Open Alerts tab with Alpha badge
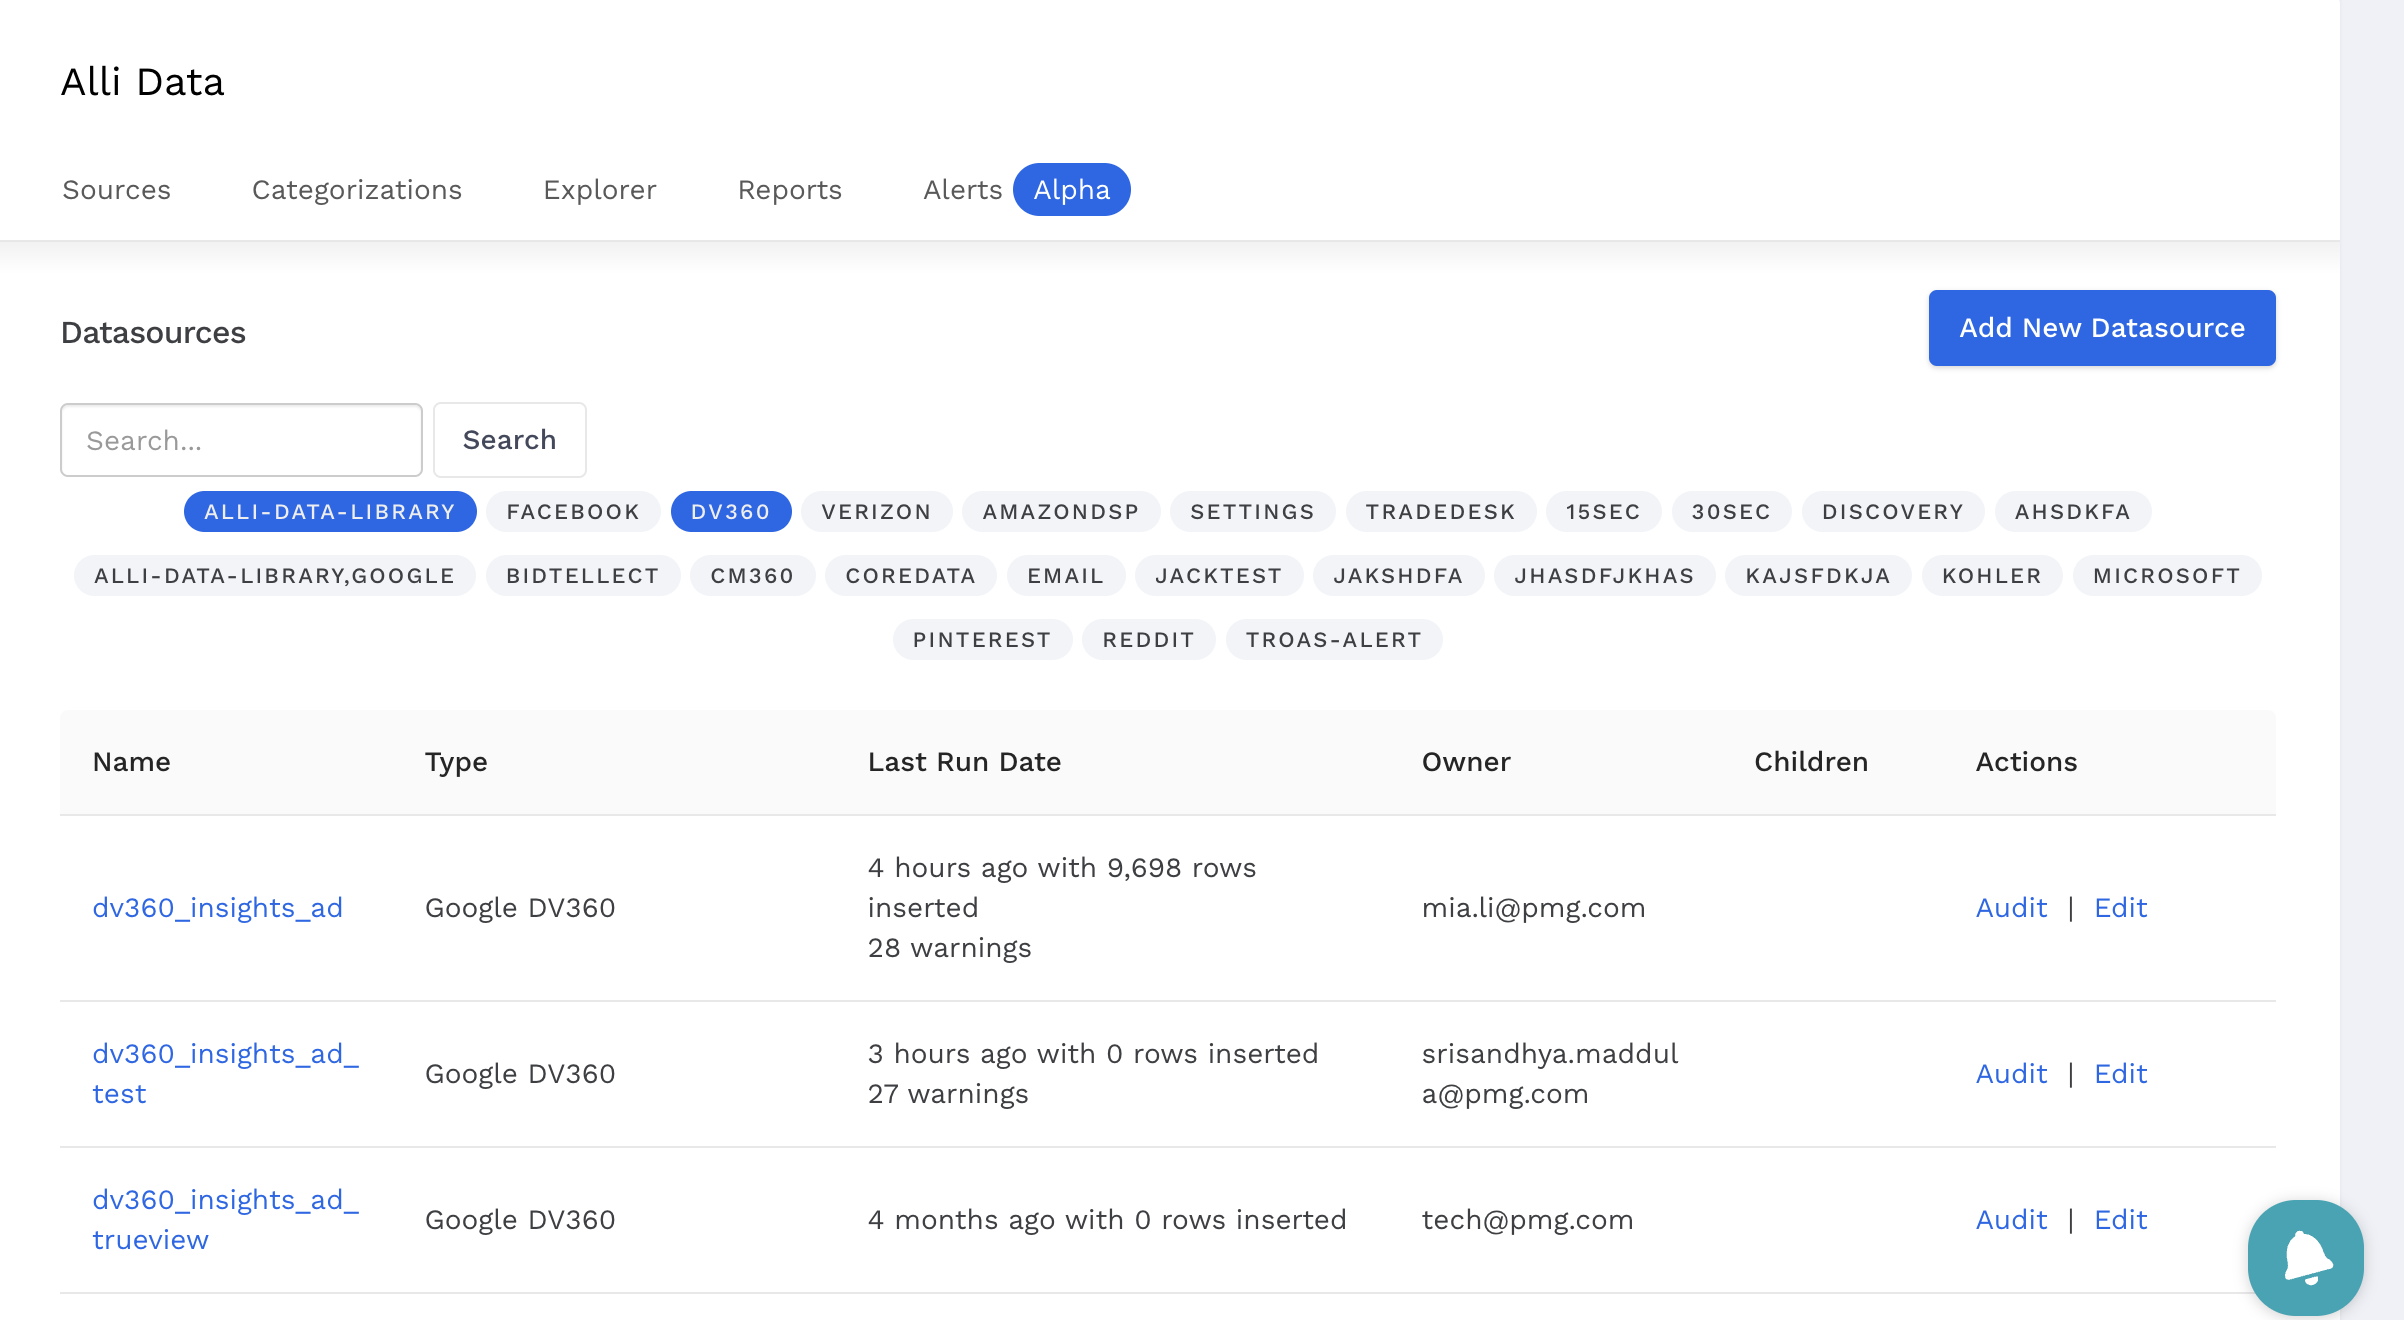Viewport: 2404px width, 1320px height. 962,190
